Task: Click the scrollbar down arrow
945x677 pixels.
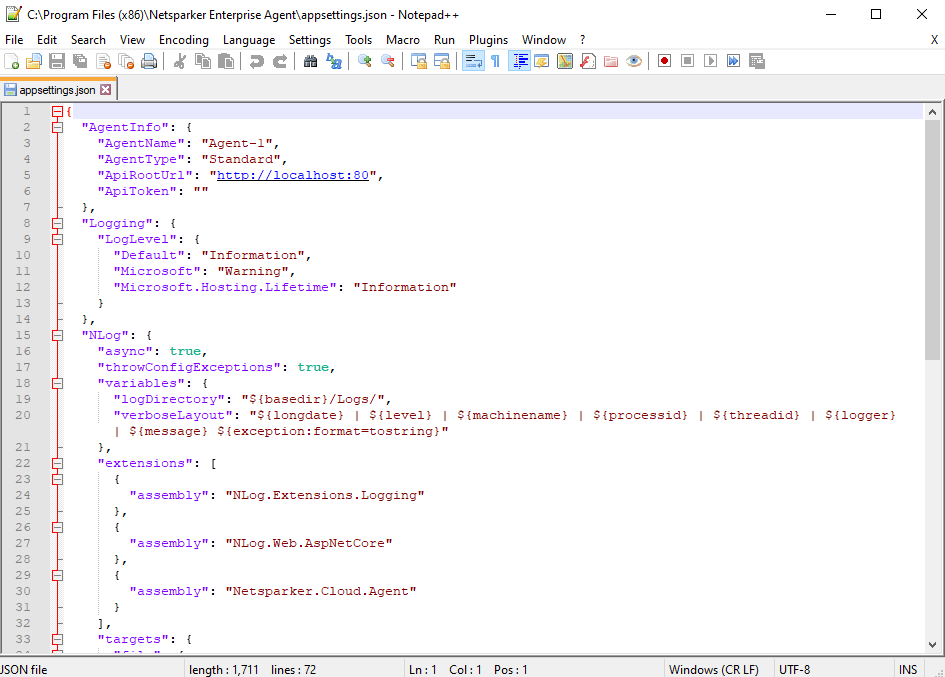Action: click(x=932, y=644)
